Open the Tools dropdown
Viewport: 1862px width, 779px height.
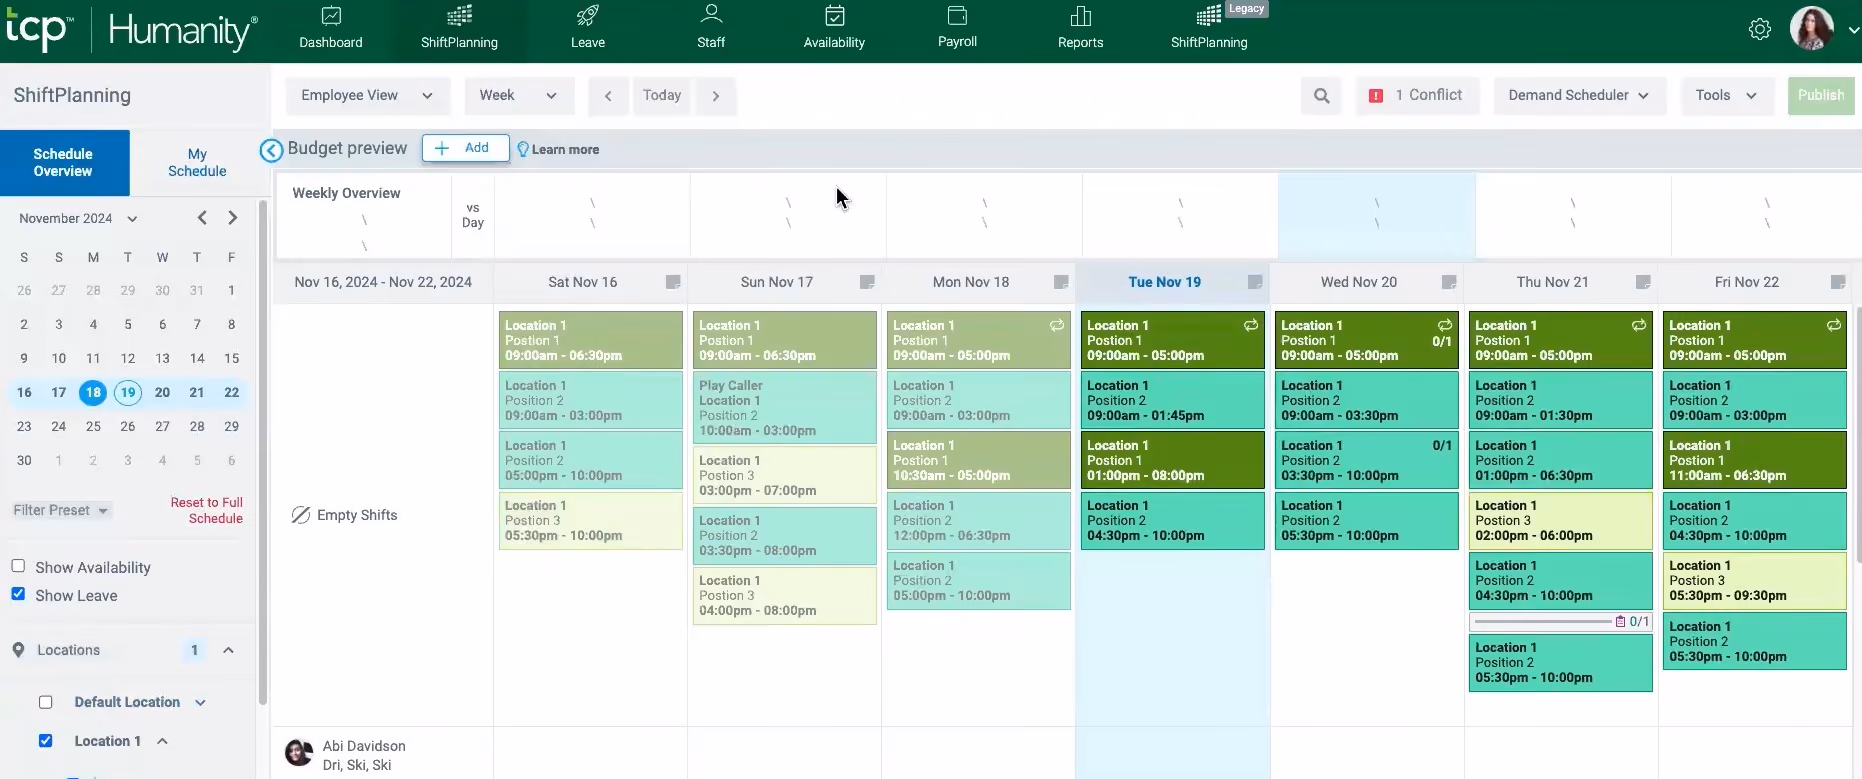[x=1727, y=96]
